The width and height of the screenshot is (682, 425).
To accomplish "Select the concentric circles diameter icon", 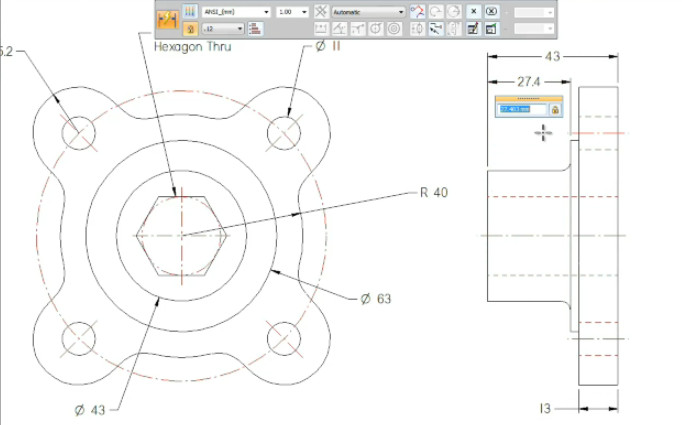I will click(394, 29).
